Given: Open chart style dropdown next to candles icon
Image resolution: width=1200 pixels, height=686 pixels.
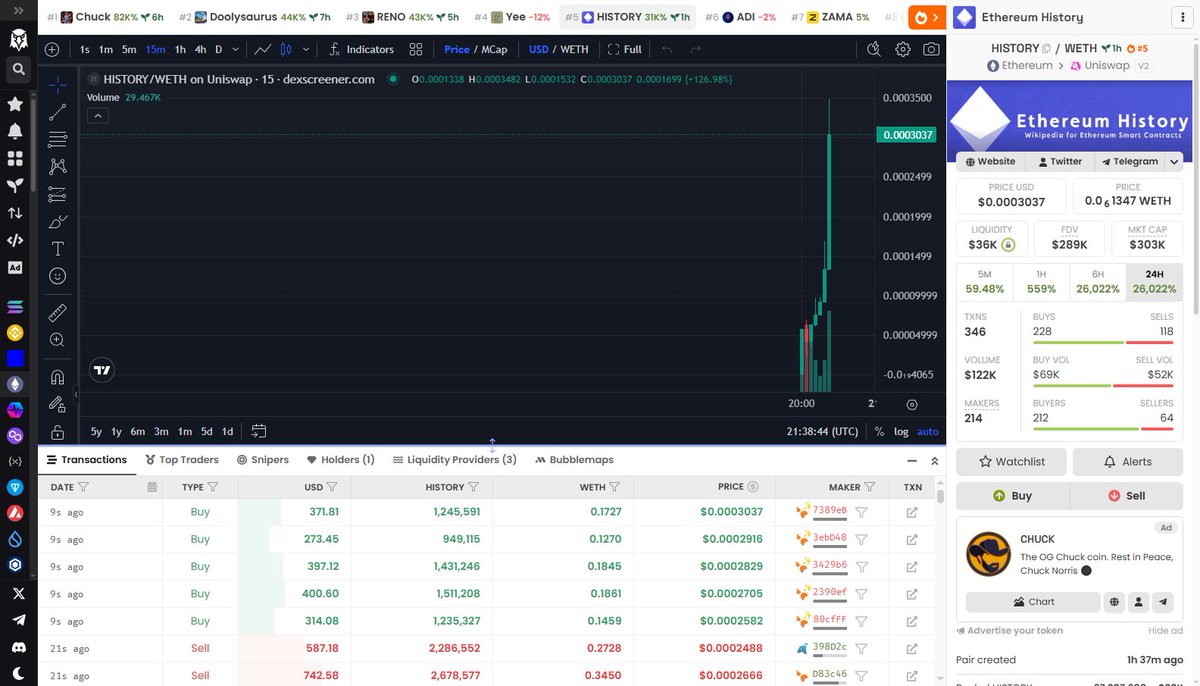Looking at the screenshot, I should (x=306, y=49).
